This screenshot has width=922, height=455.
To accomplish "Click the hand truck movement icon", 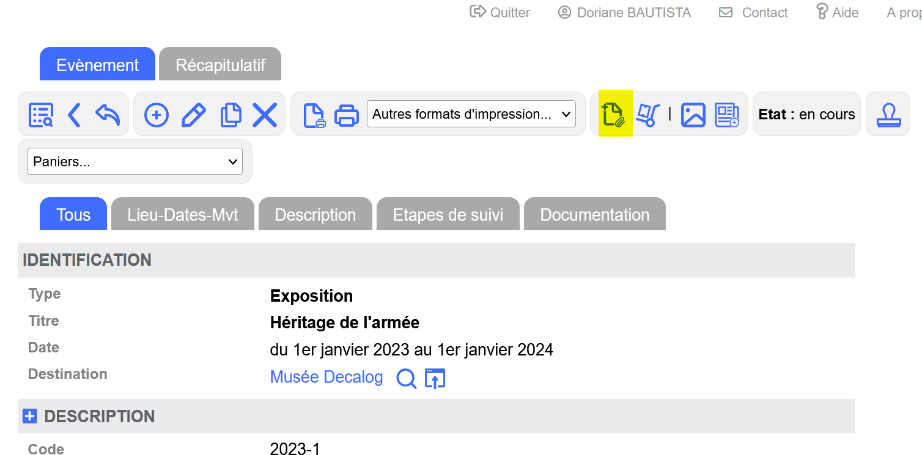I will pos(648,114).
